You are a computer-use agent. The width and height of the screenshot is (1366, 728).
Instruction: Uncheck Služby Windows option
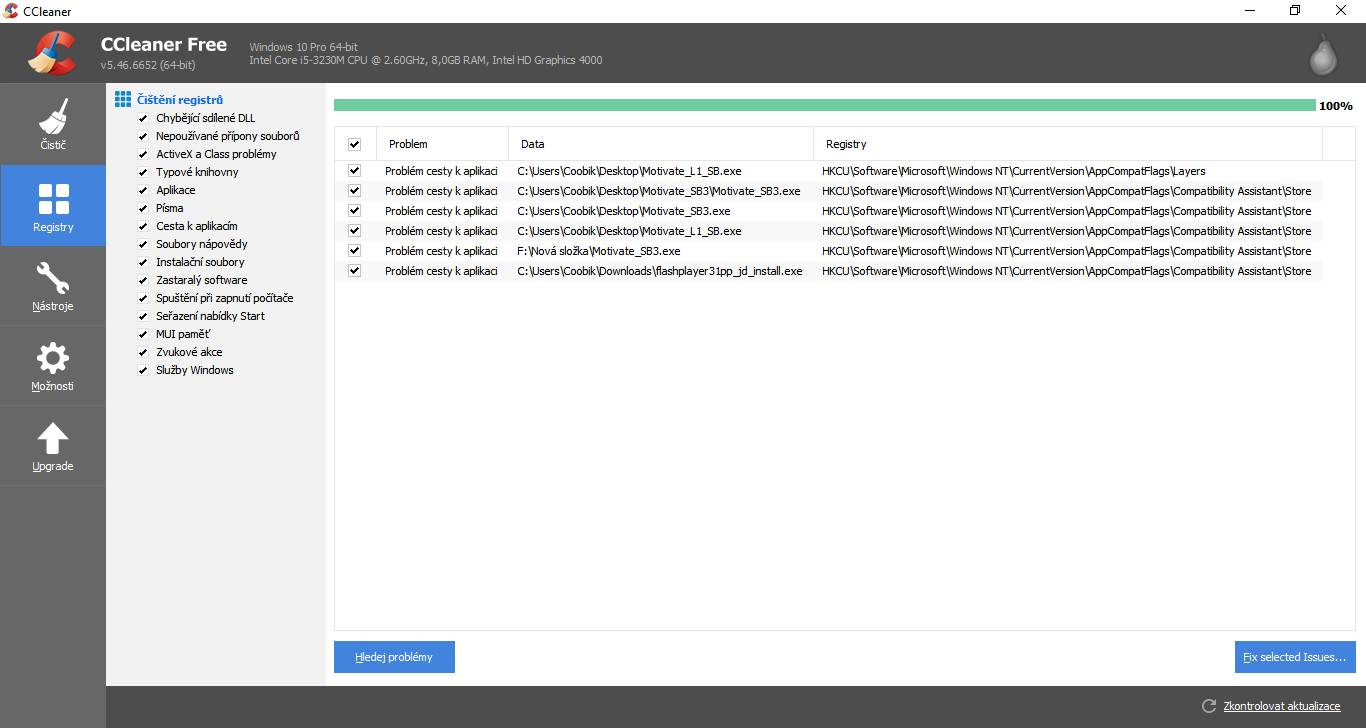click(x=143, y=370)
